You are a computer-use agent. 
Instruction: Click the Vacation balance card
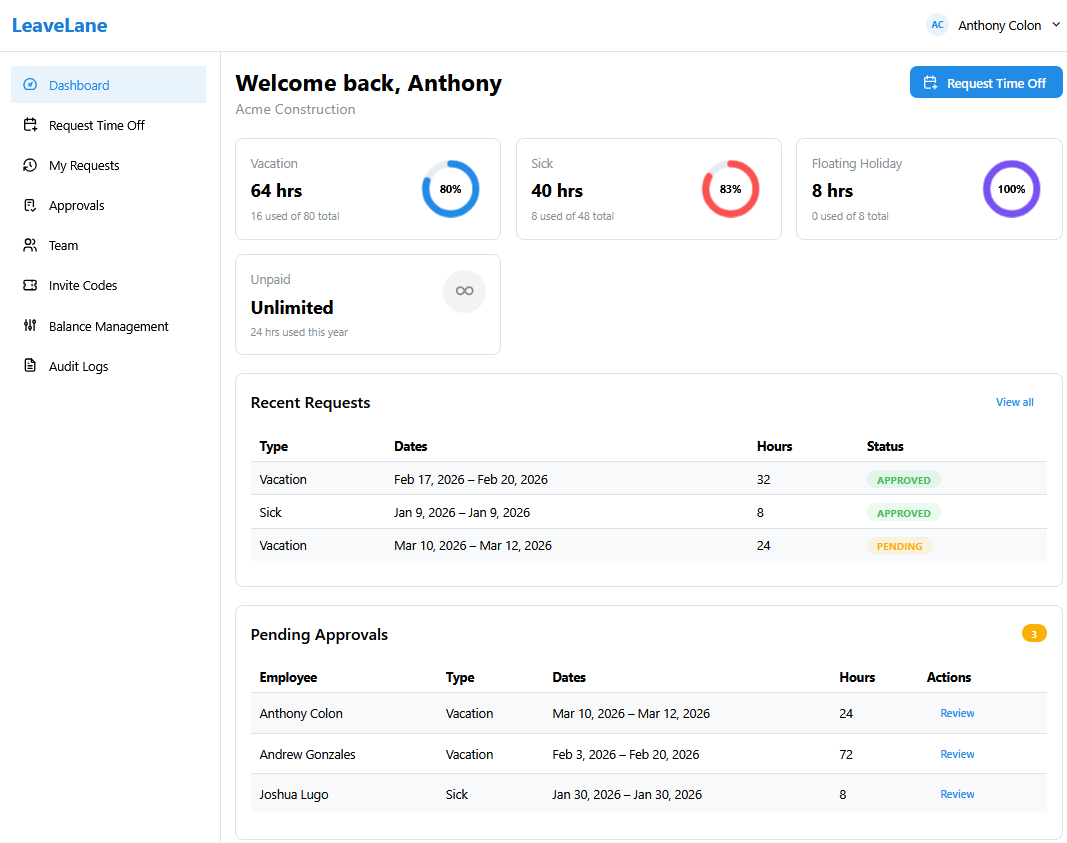pos(368,189)
